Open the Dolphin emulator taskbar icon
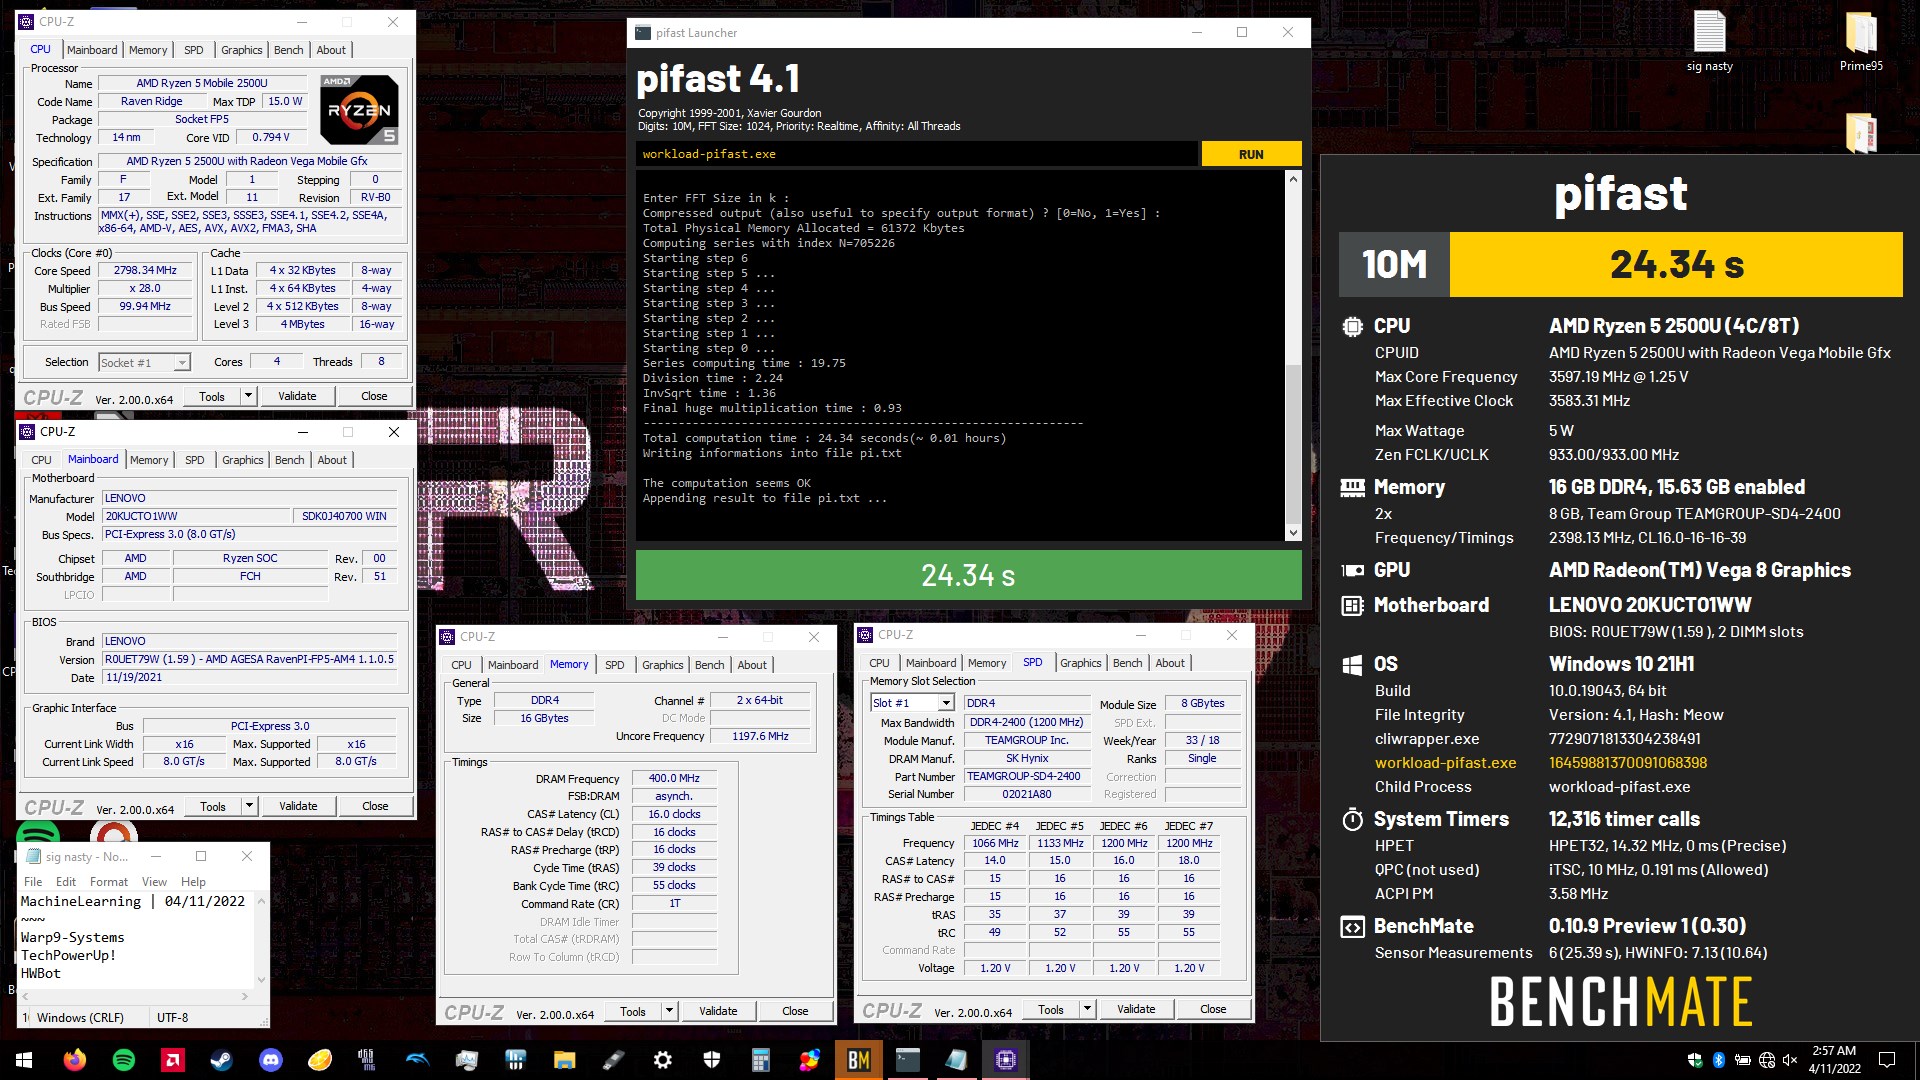This screenshot has height=1080, width=1920. (418, 1060)
